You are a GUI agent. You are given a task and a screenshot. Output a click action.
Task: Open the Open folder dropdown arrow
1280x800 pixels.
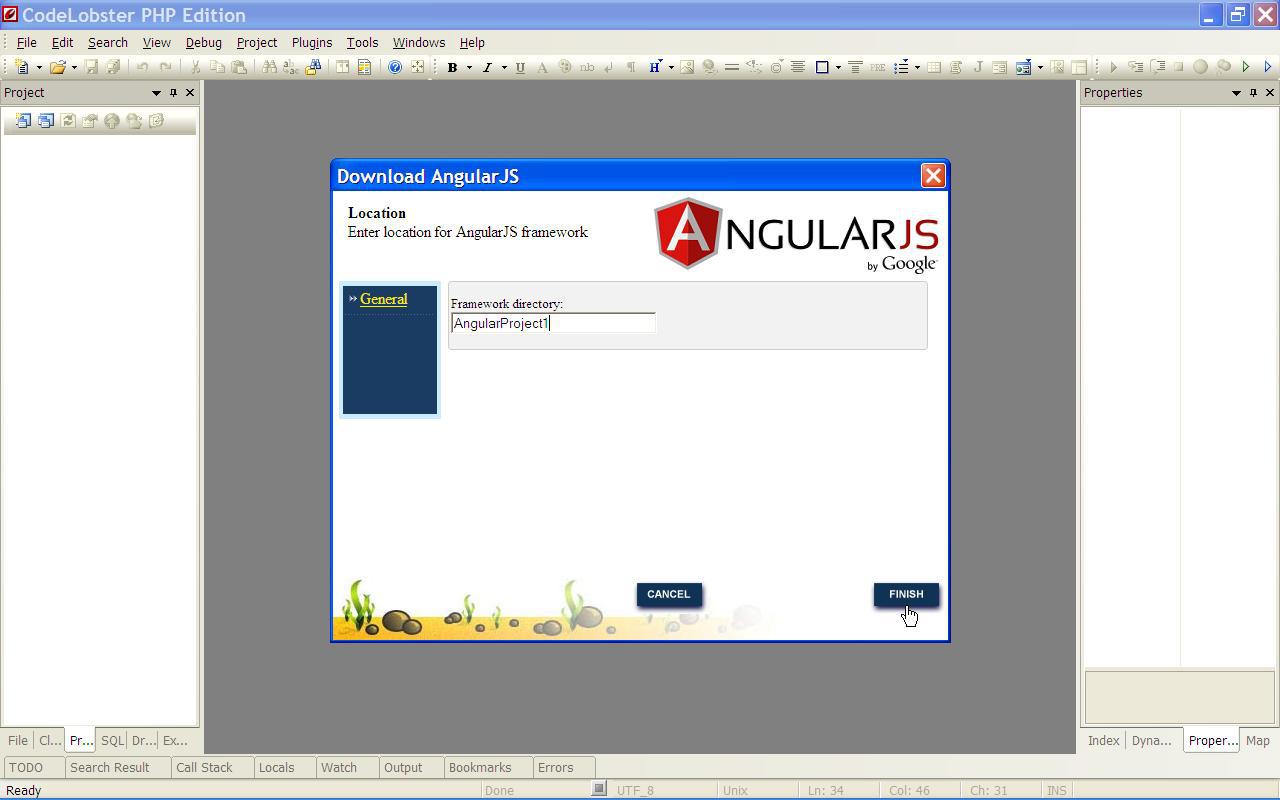[x=74, y=67]
